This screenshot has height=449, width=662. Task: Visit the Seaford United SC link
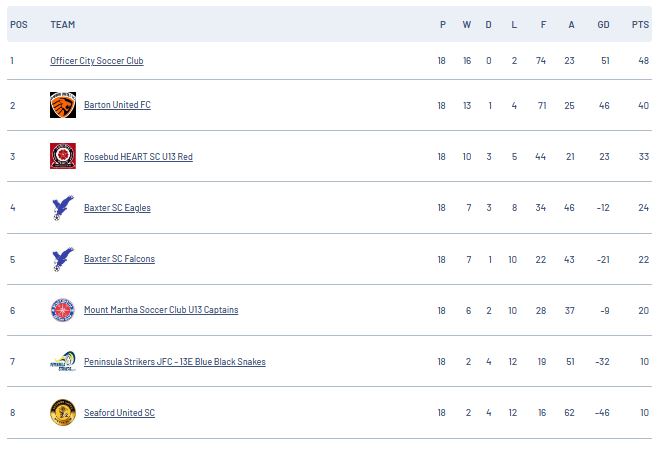coord(119,413)
